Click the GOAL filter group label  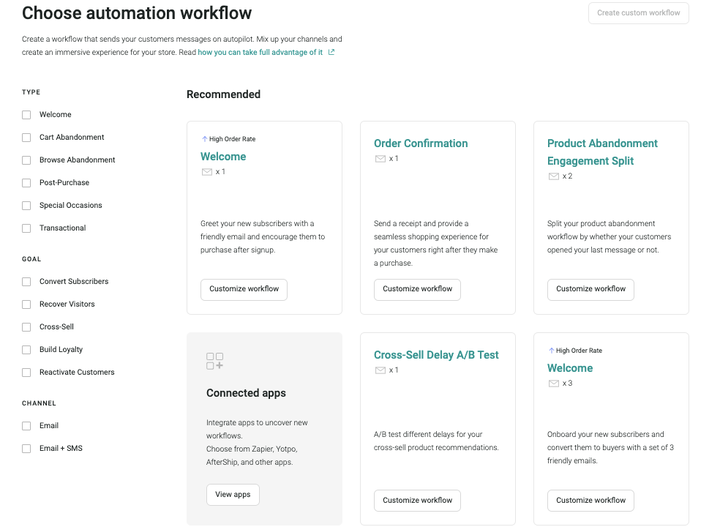point(31,259)
